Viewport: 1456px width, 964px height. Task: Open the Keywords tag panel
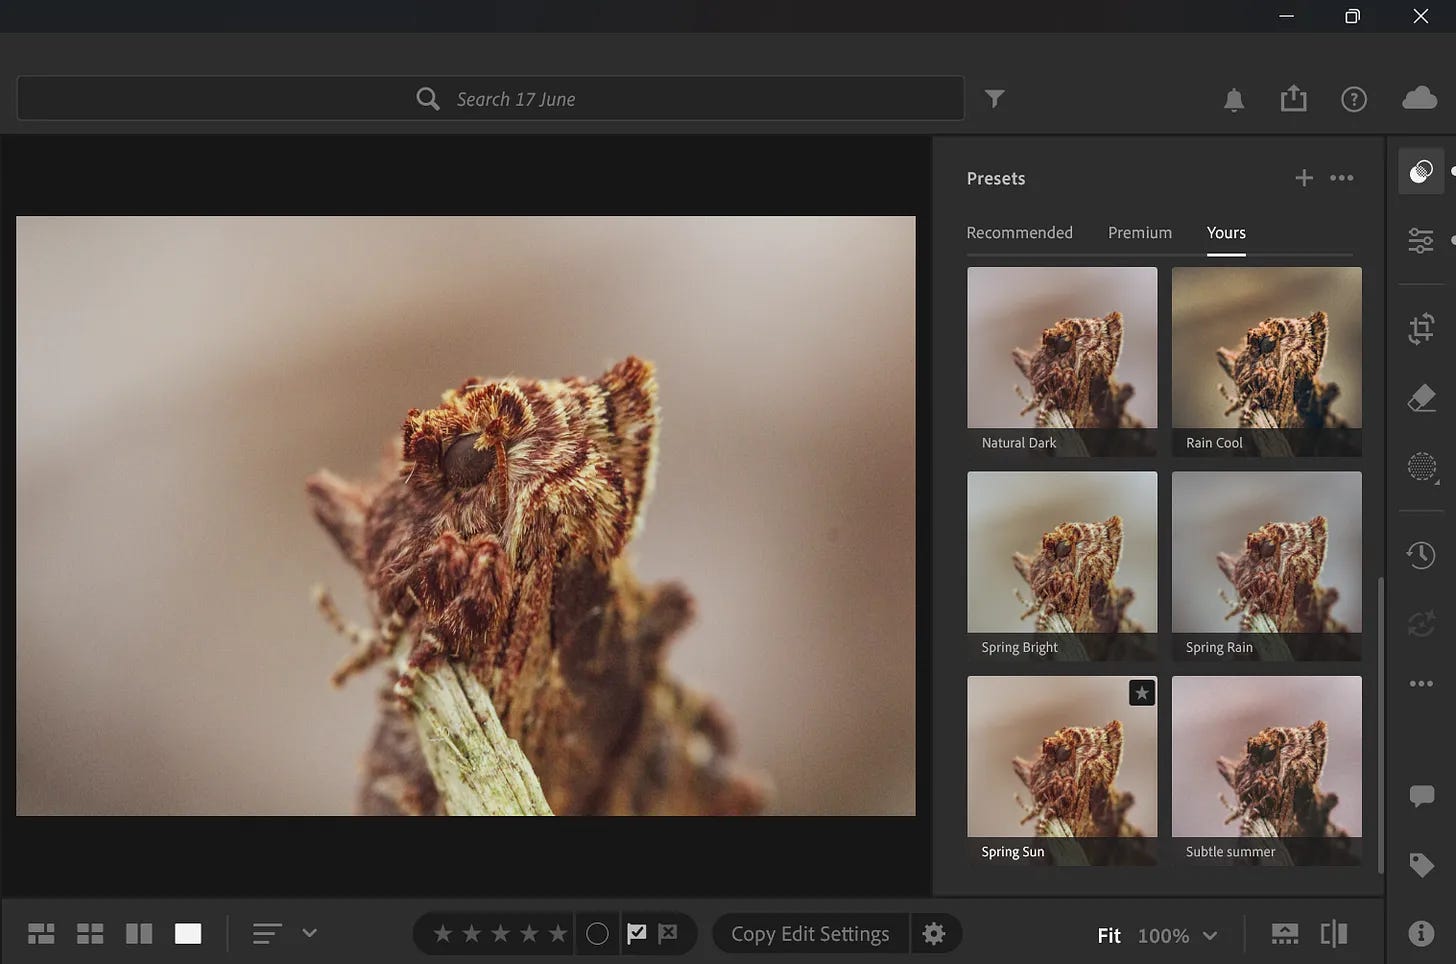(x=1420, y=864)
